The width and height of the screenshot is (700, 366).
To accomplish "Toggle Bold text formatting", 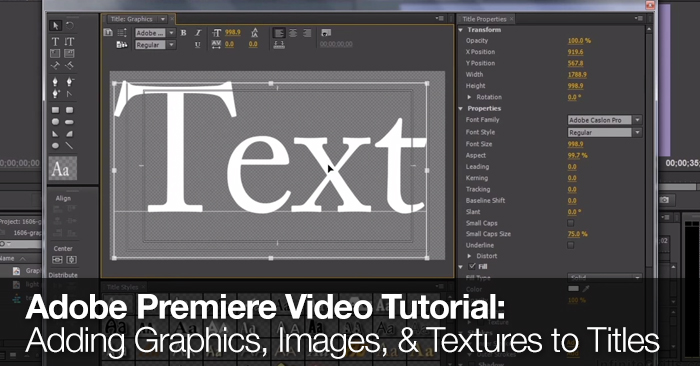I will (x=183, y=33).
